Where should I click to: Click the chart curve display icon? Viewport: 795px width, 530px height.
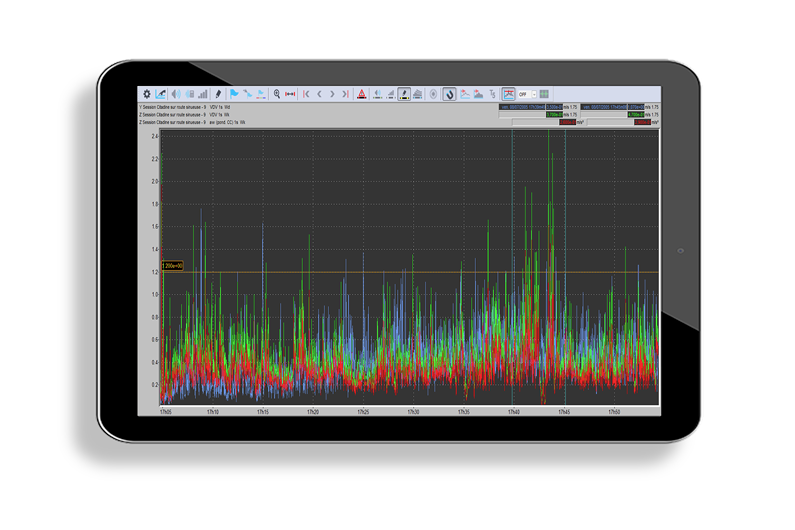(161, 94)
